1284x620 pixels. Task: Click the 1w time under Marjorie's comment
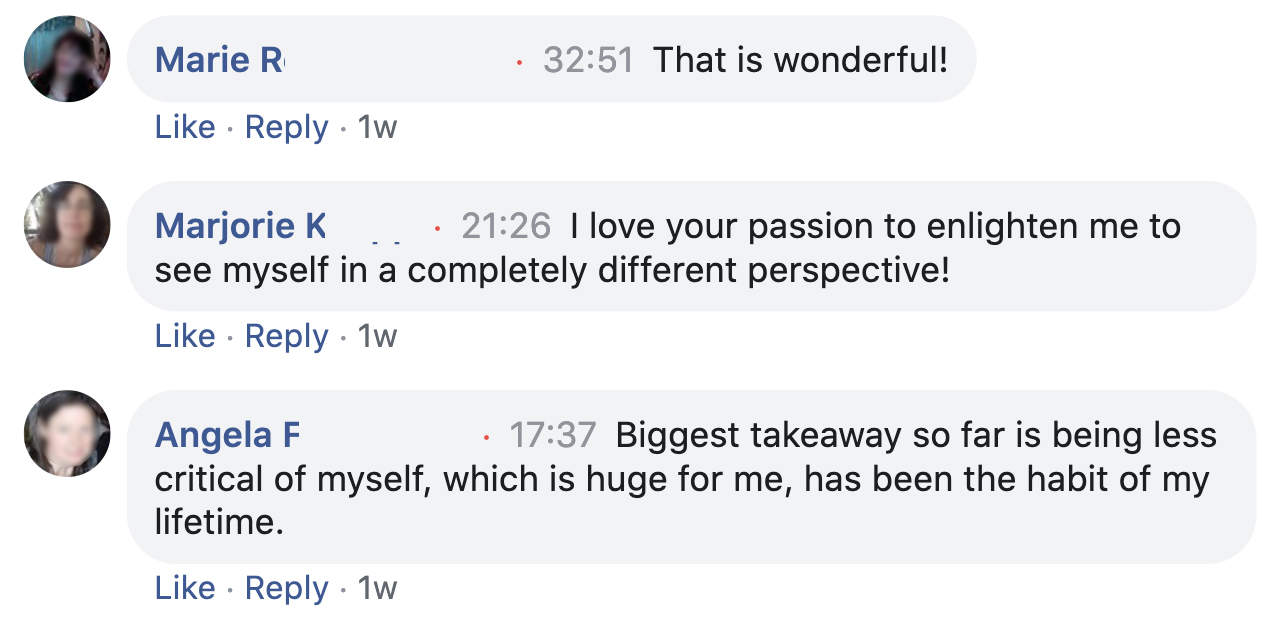tap(377, 336)
